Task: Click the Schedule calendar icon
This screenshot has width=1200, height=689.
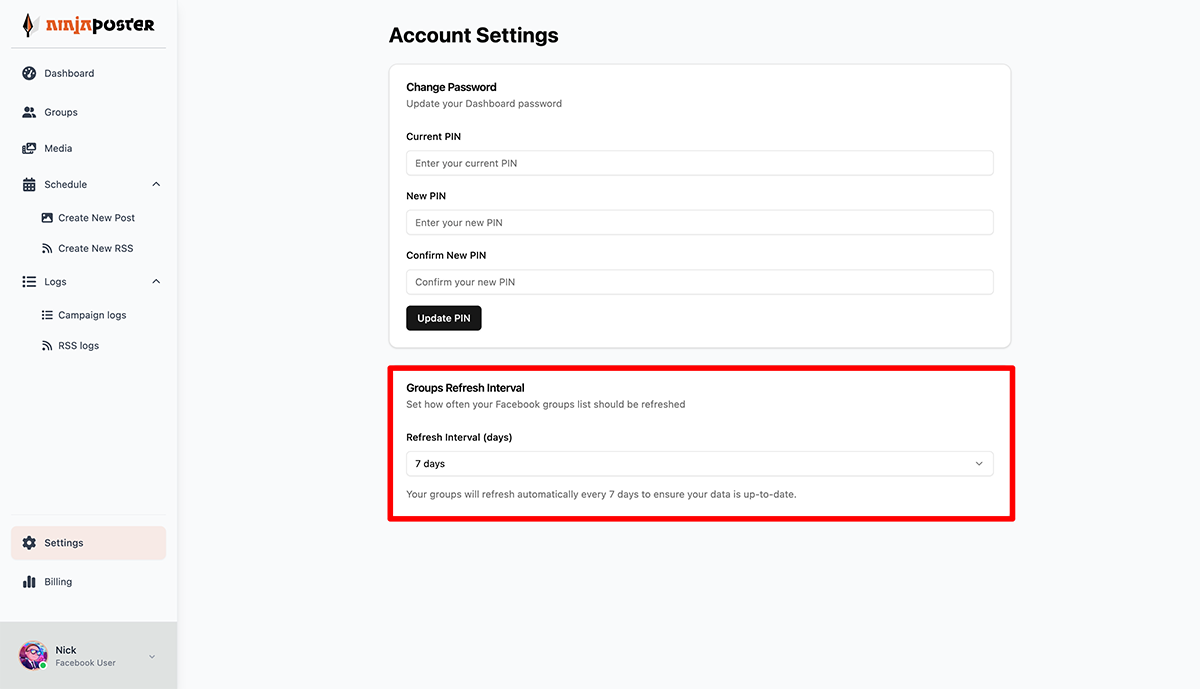Action: [x=29, y=184]
